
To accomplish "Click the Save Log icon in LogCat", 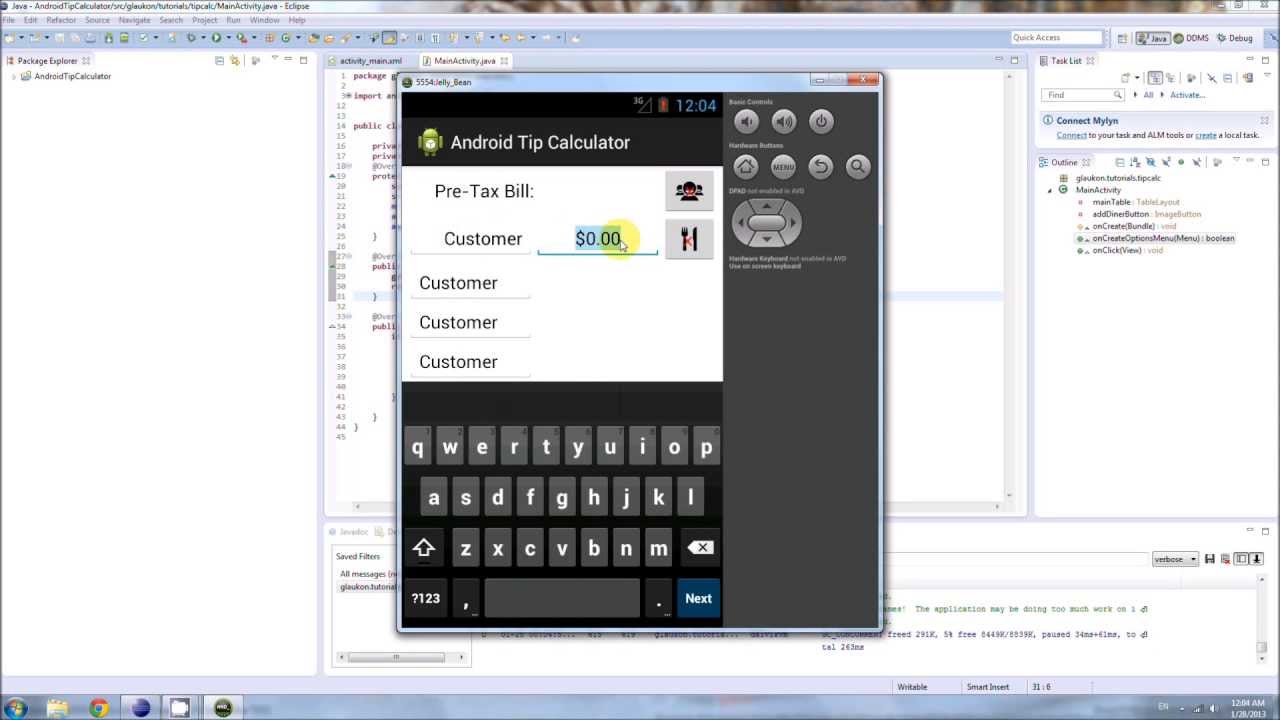I will [x=1209, y=559].
